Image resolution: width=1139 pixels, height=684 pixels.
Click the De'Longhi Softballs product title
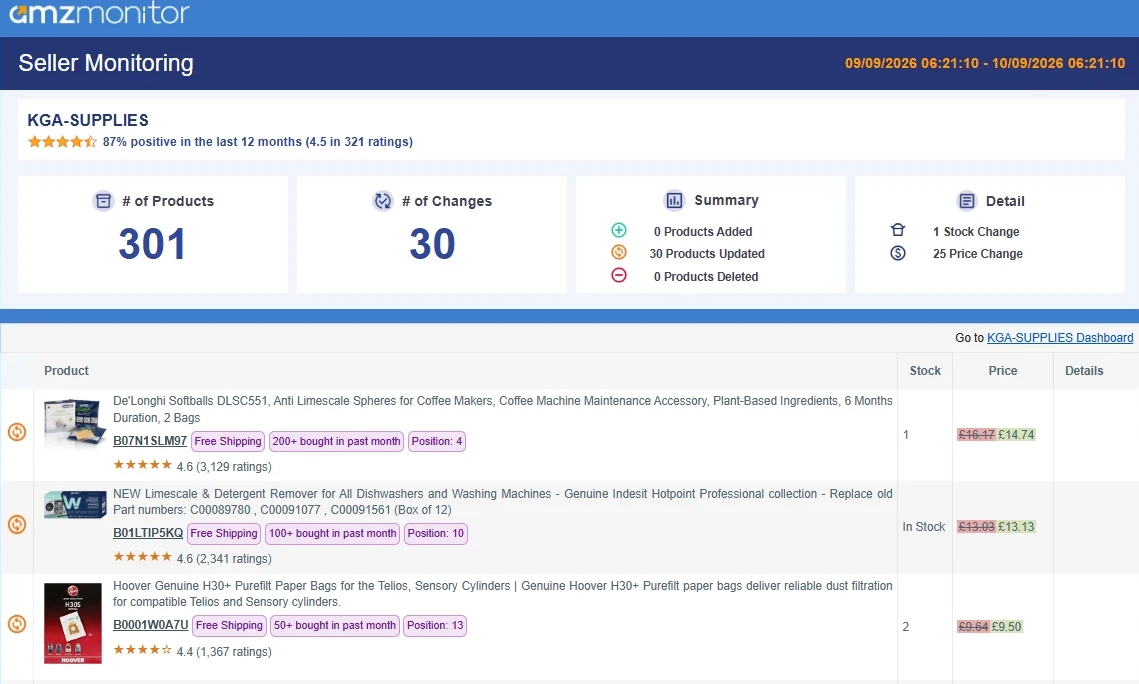[503, 409]
